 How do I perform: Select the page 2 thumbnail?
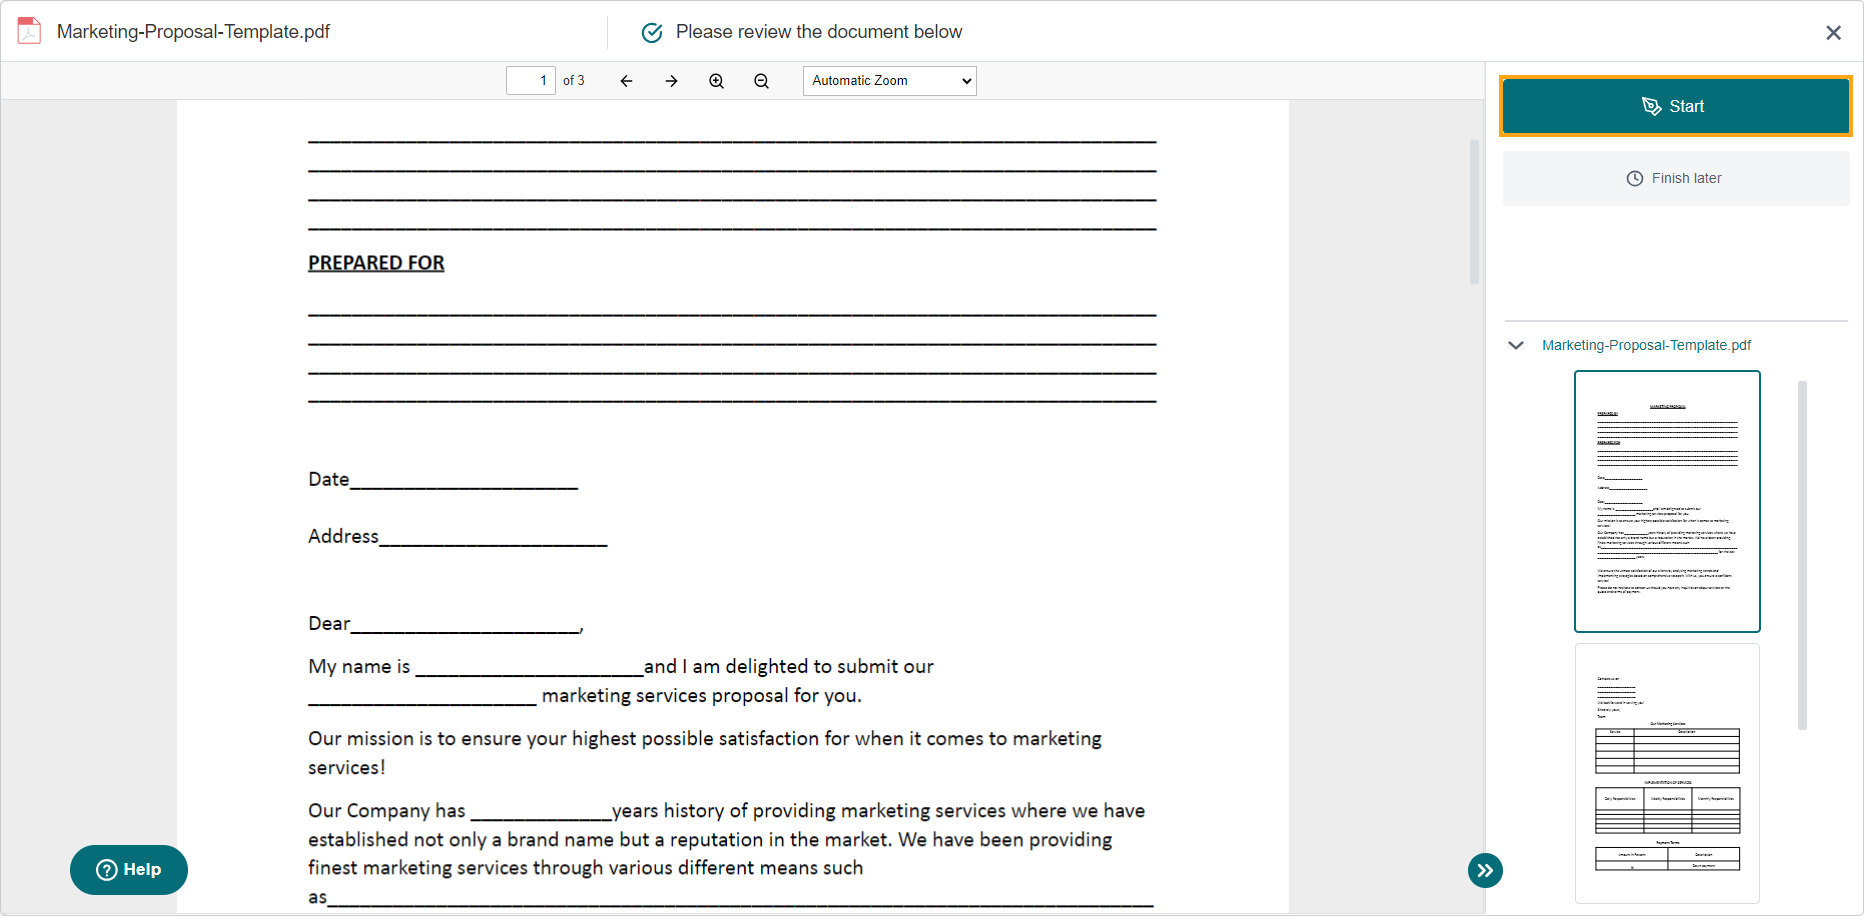click(x=1667, y=772)
